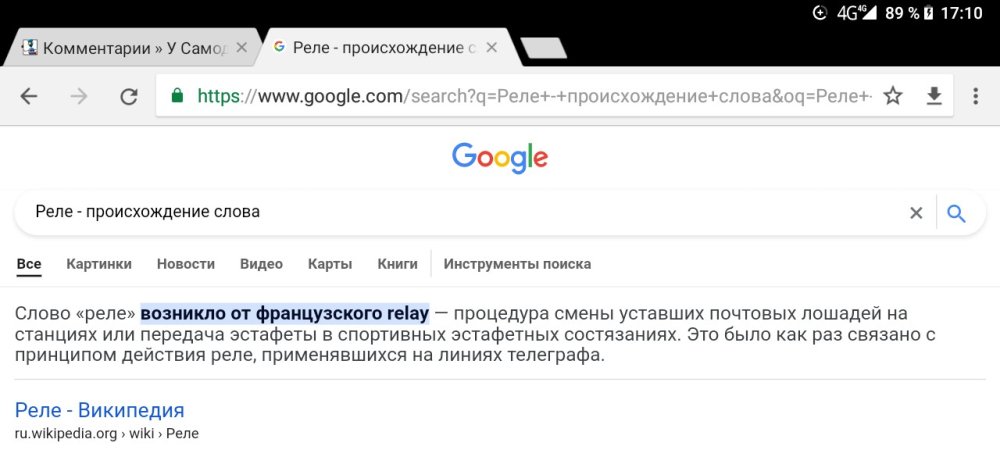Click the Google logo
This screenshot has width=1000, height=450.
click(x=500, y=157)
